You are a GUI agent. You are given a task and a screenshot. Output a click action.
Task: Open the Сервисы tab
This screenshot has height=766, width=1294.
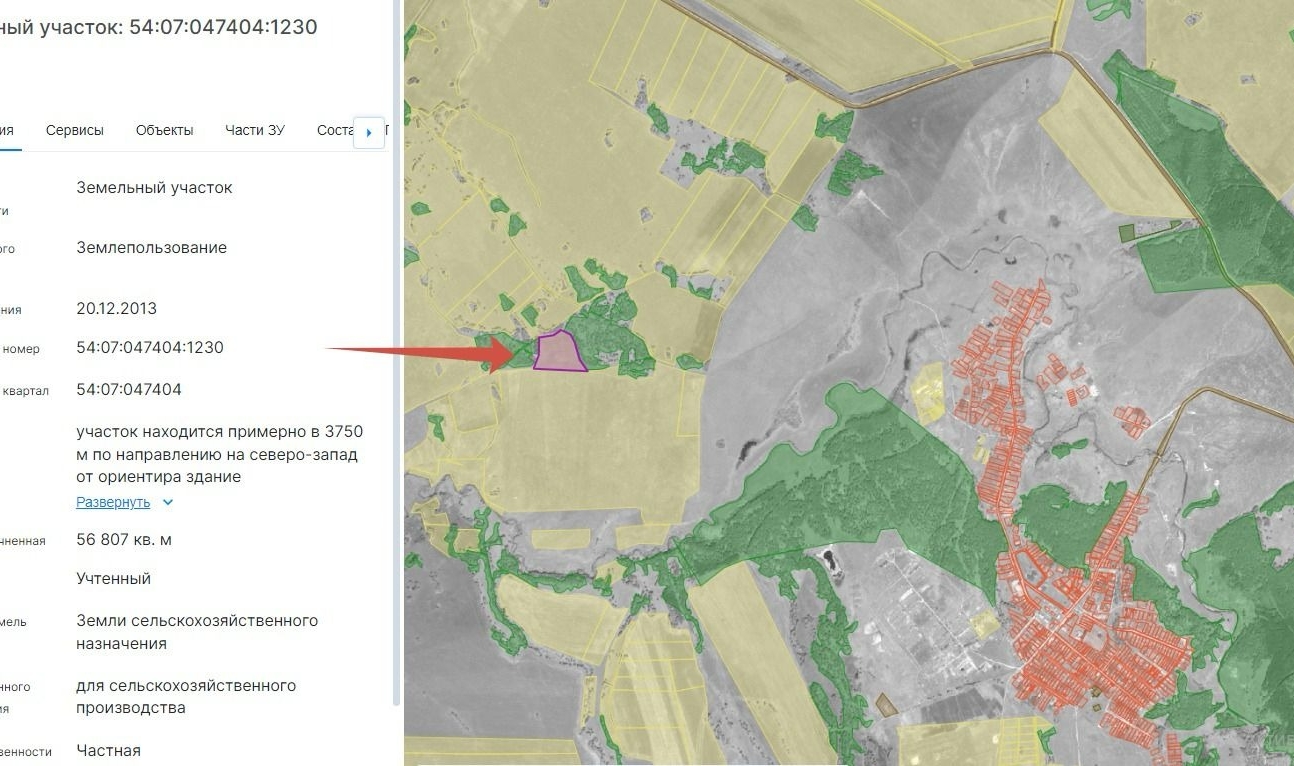[x=74, y=130]
